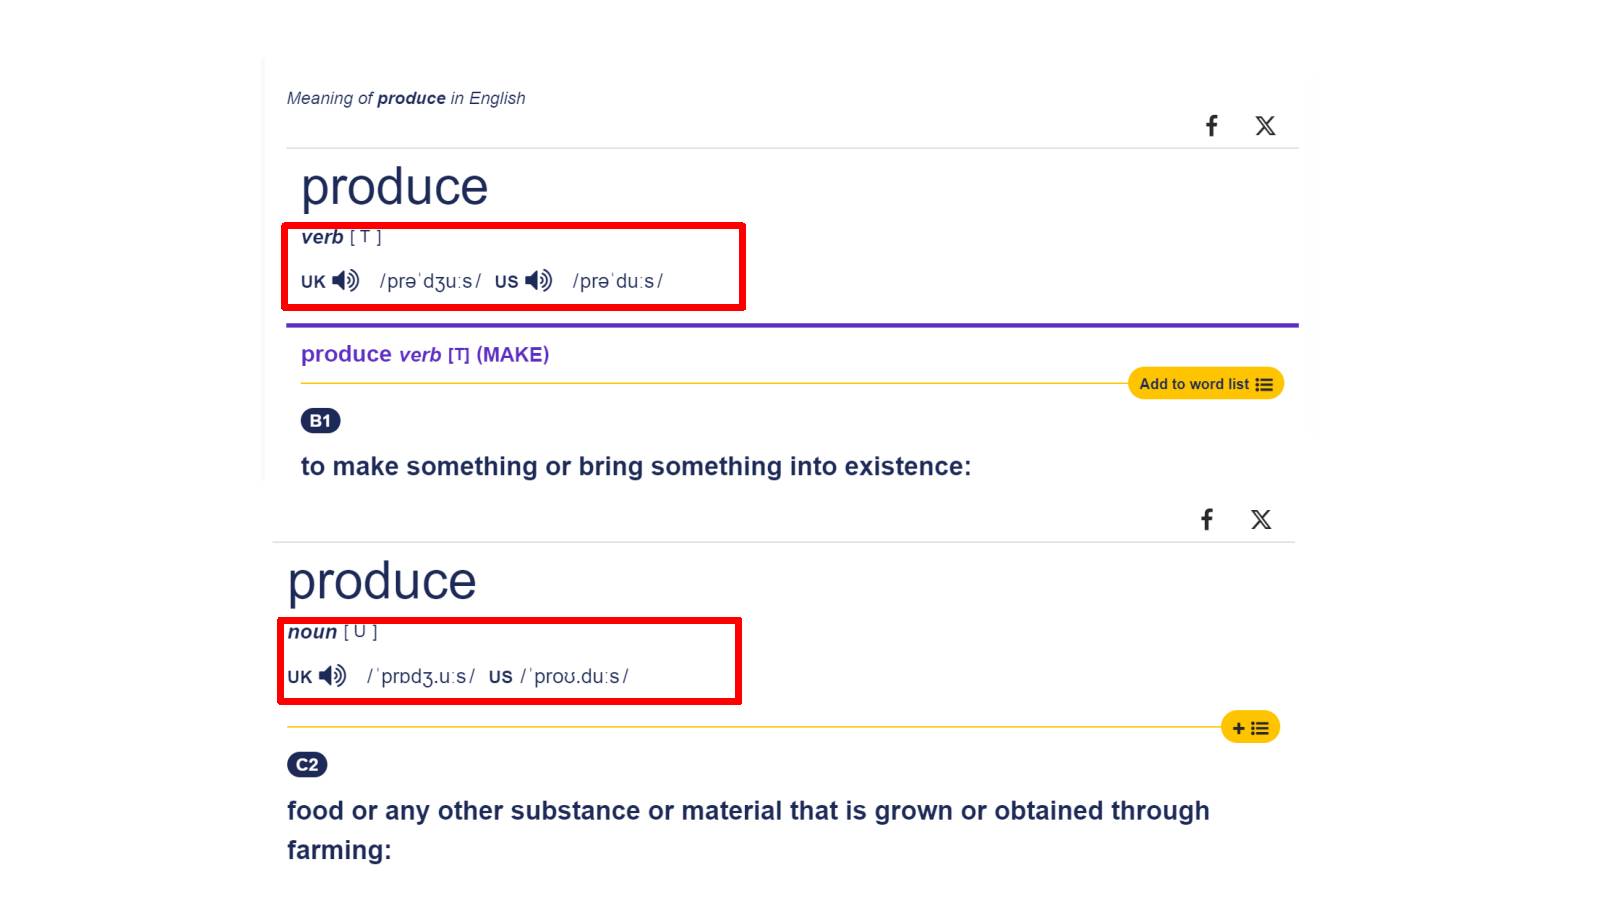Screen dimensions: 1614x908
Task: Click the [T] grammar code under the verb headword
Action: click(x=366, y=237)
